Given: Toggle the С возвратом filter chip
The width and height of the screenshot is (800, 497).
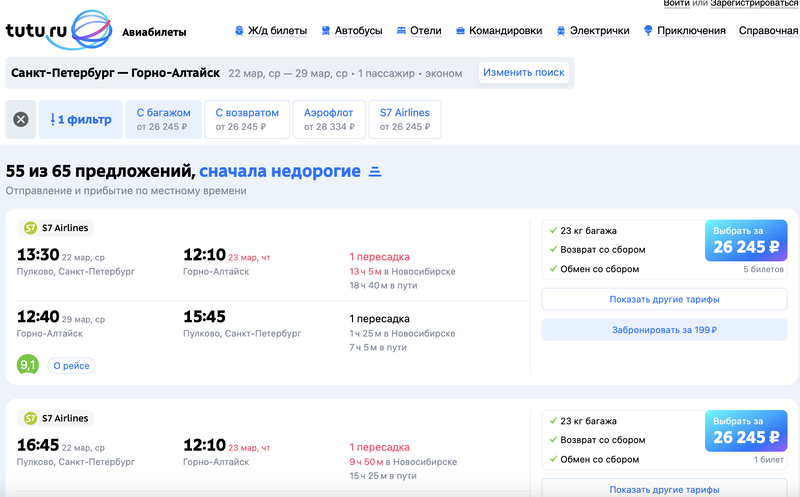Looking at the screenshot, I should pyautogui.click(x=247, y=119).
